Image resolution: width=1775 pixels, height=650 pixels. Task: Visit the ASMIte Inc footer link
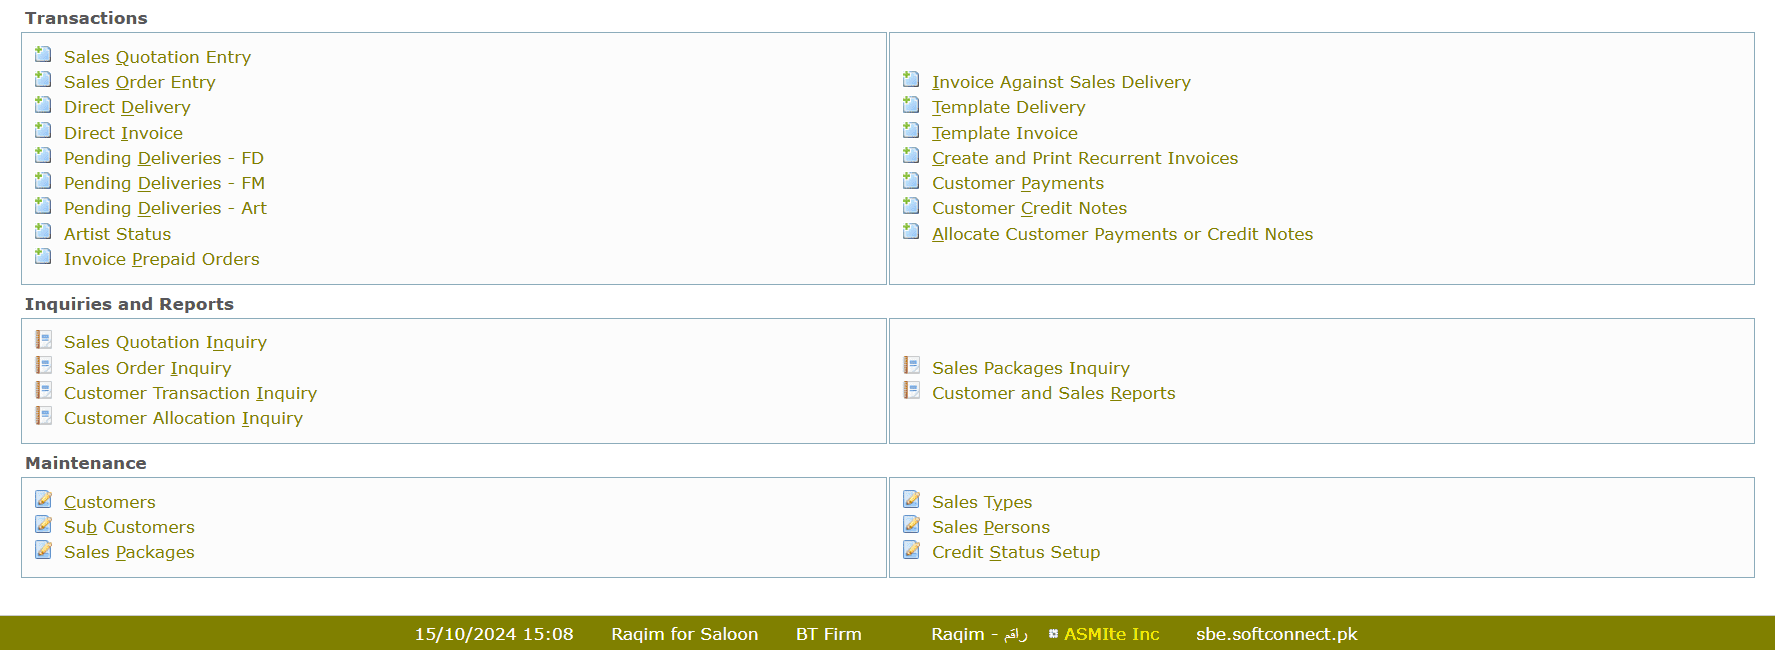tap(1111, 634)
